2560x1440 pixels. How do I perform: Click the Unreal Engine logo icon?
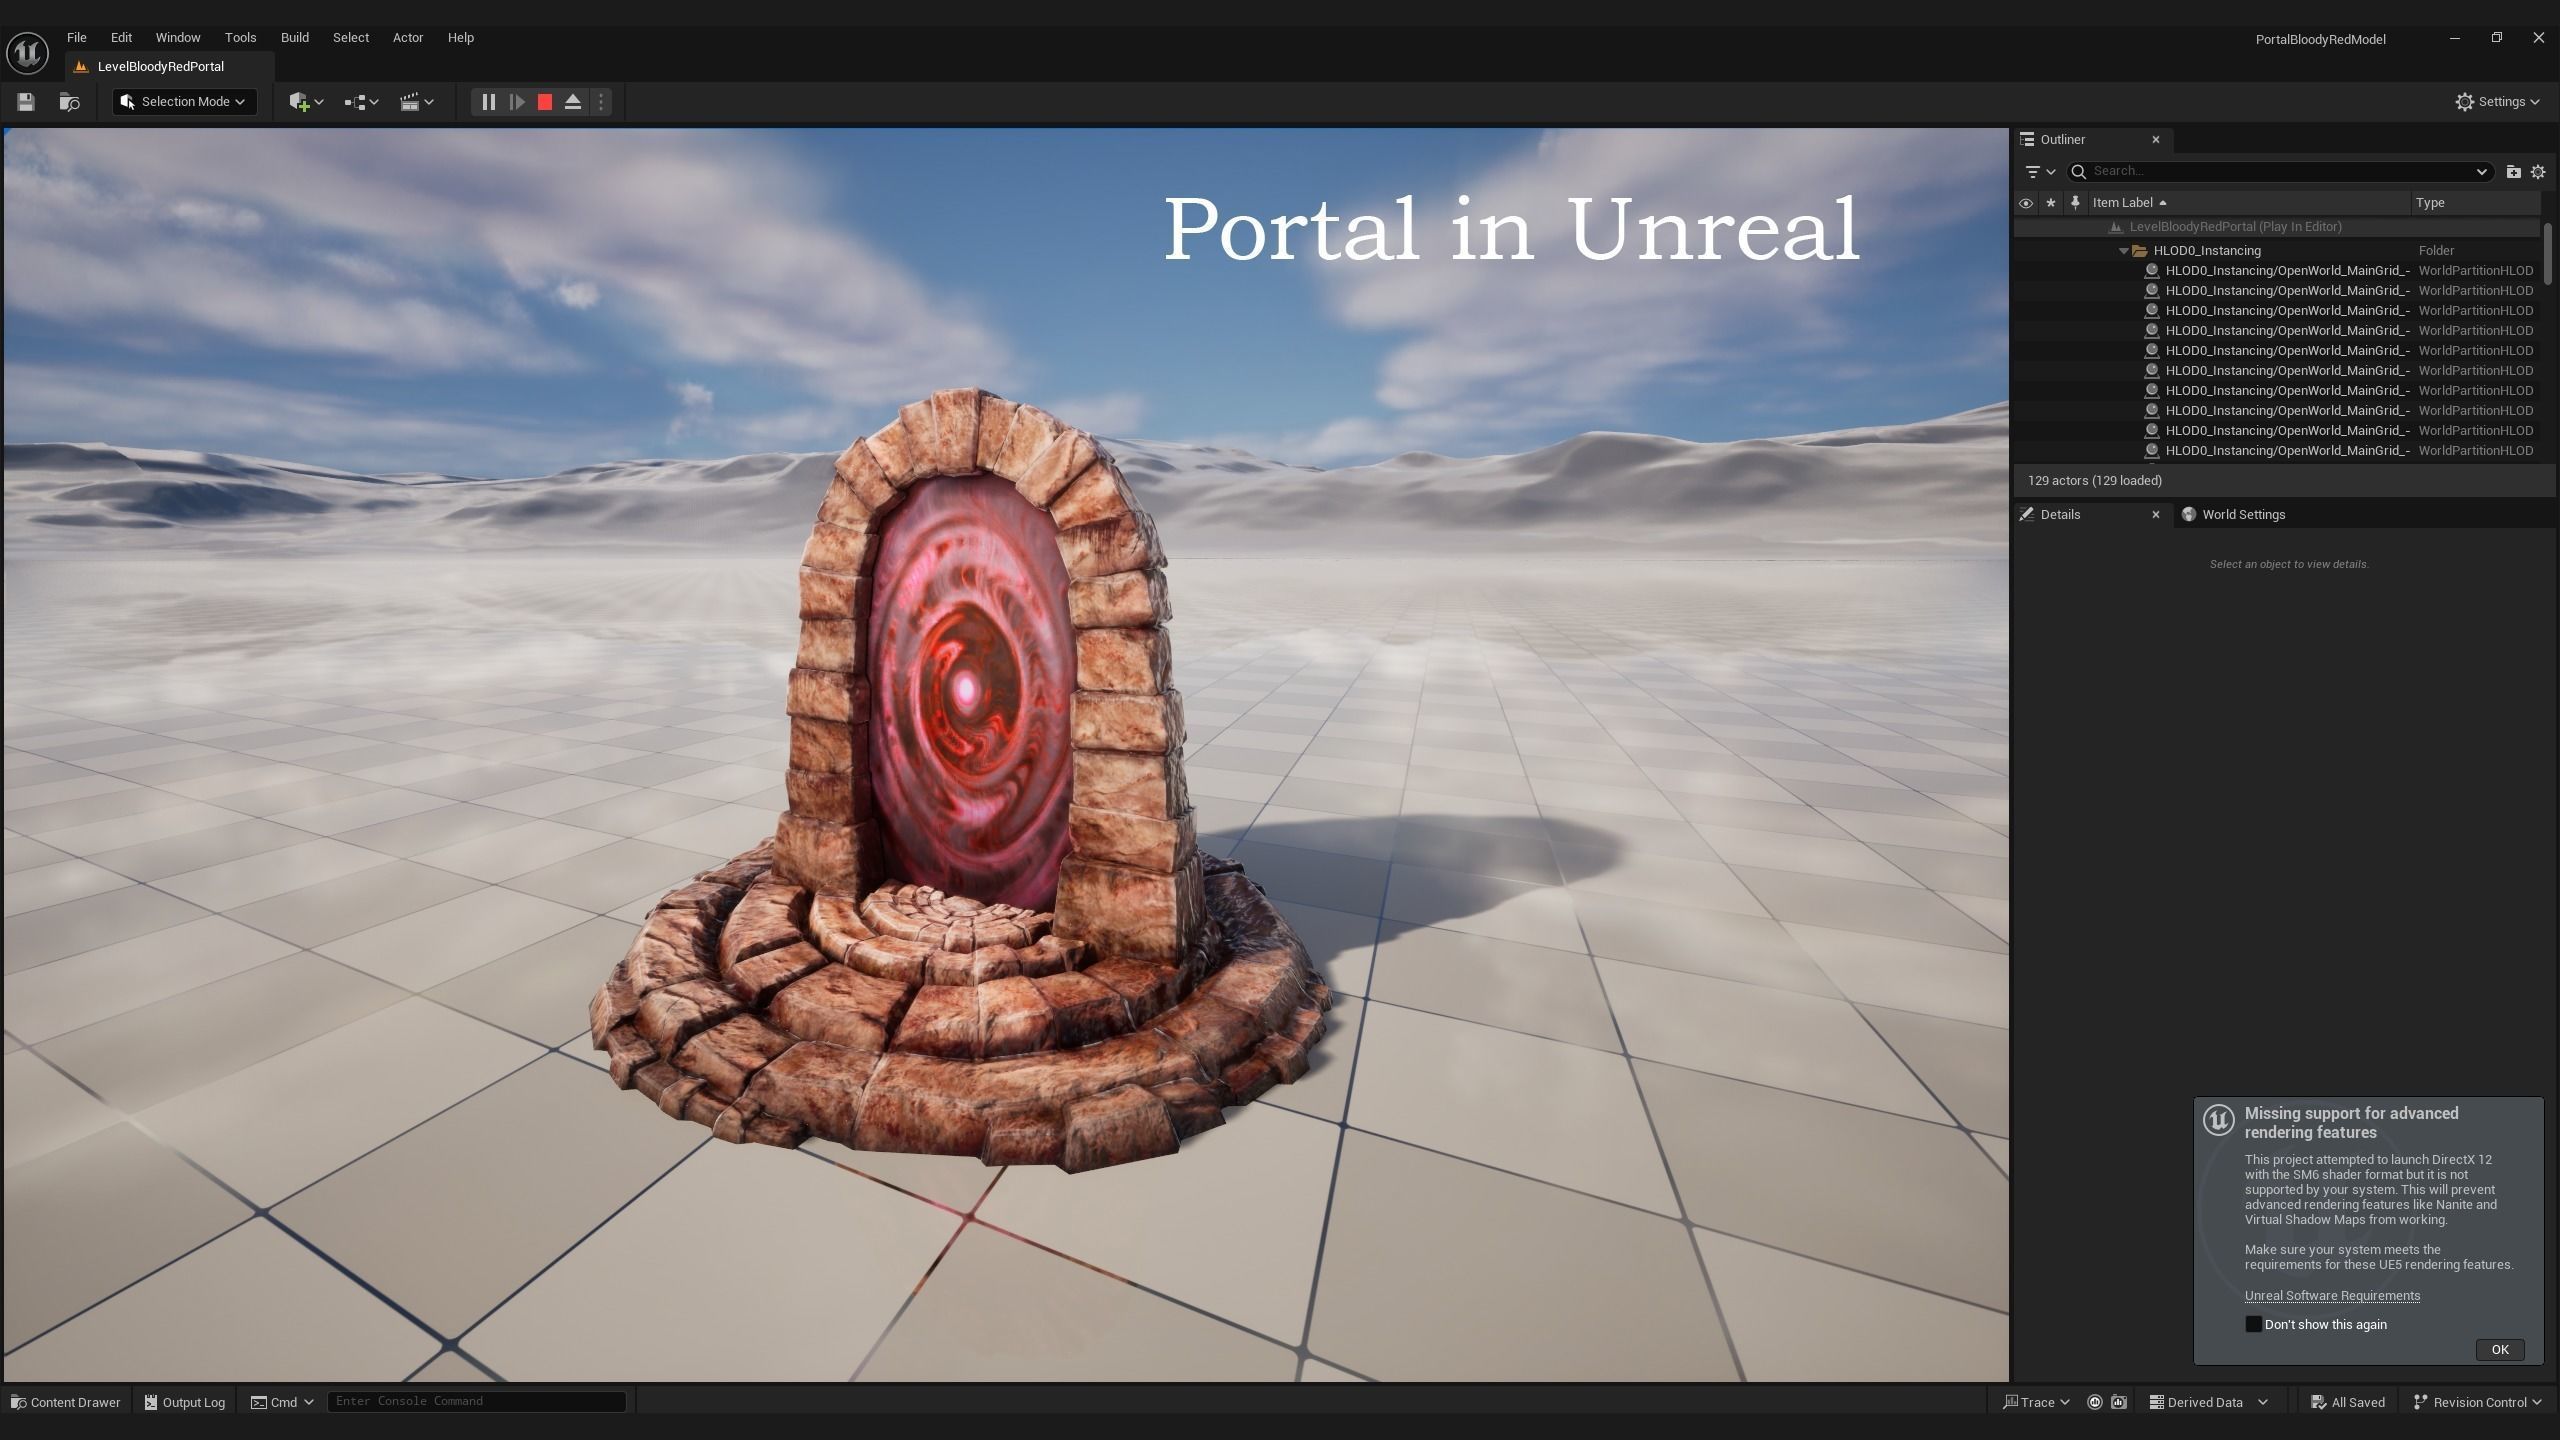[27, 52]
